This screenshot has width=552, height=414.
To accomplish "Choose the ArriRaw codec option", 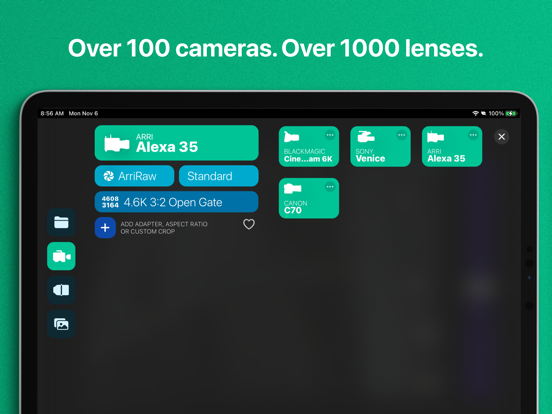I will pos(134,176).
